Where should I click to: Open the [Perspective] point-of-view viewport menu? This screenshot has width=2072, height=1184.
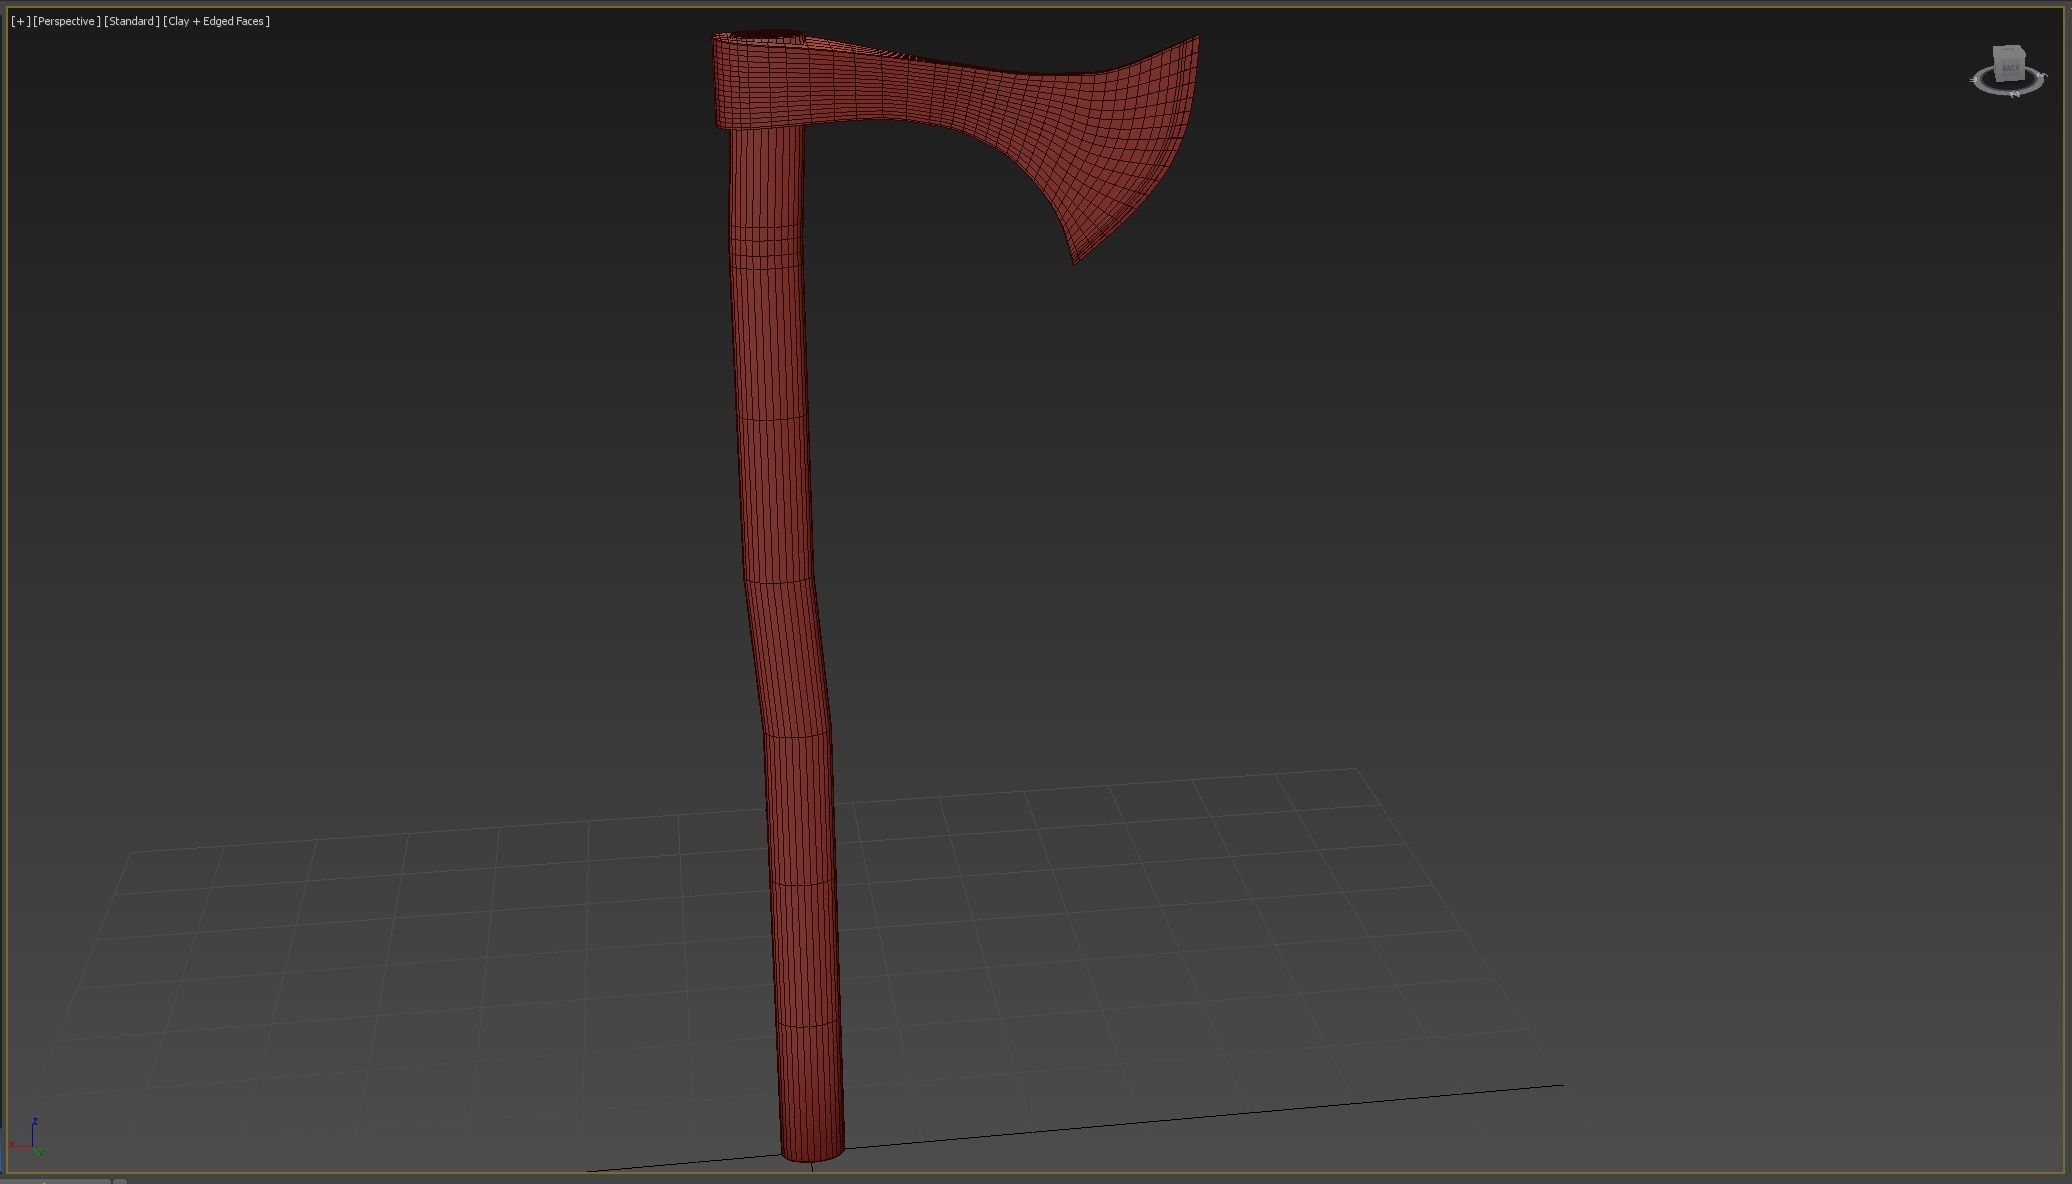(67, 21)
